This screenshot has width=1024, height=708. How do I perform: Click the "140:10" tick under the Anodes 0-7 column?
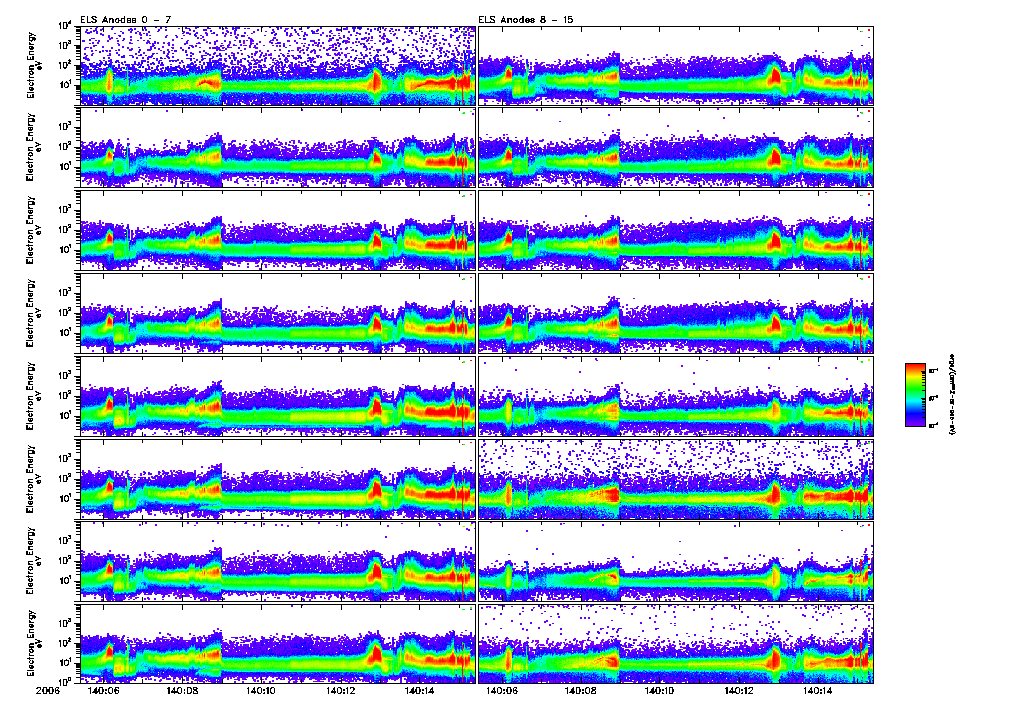coord(261,691)
